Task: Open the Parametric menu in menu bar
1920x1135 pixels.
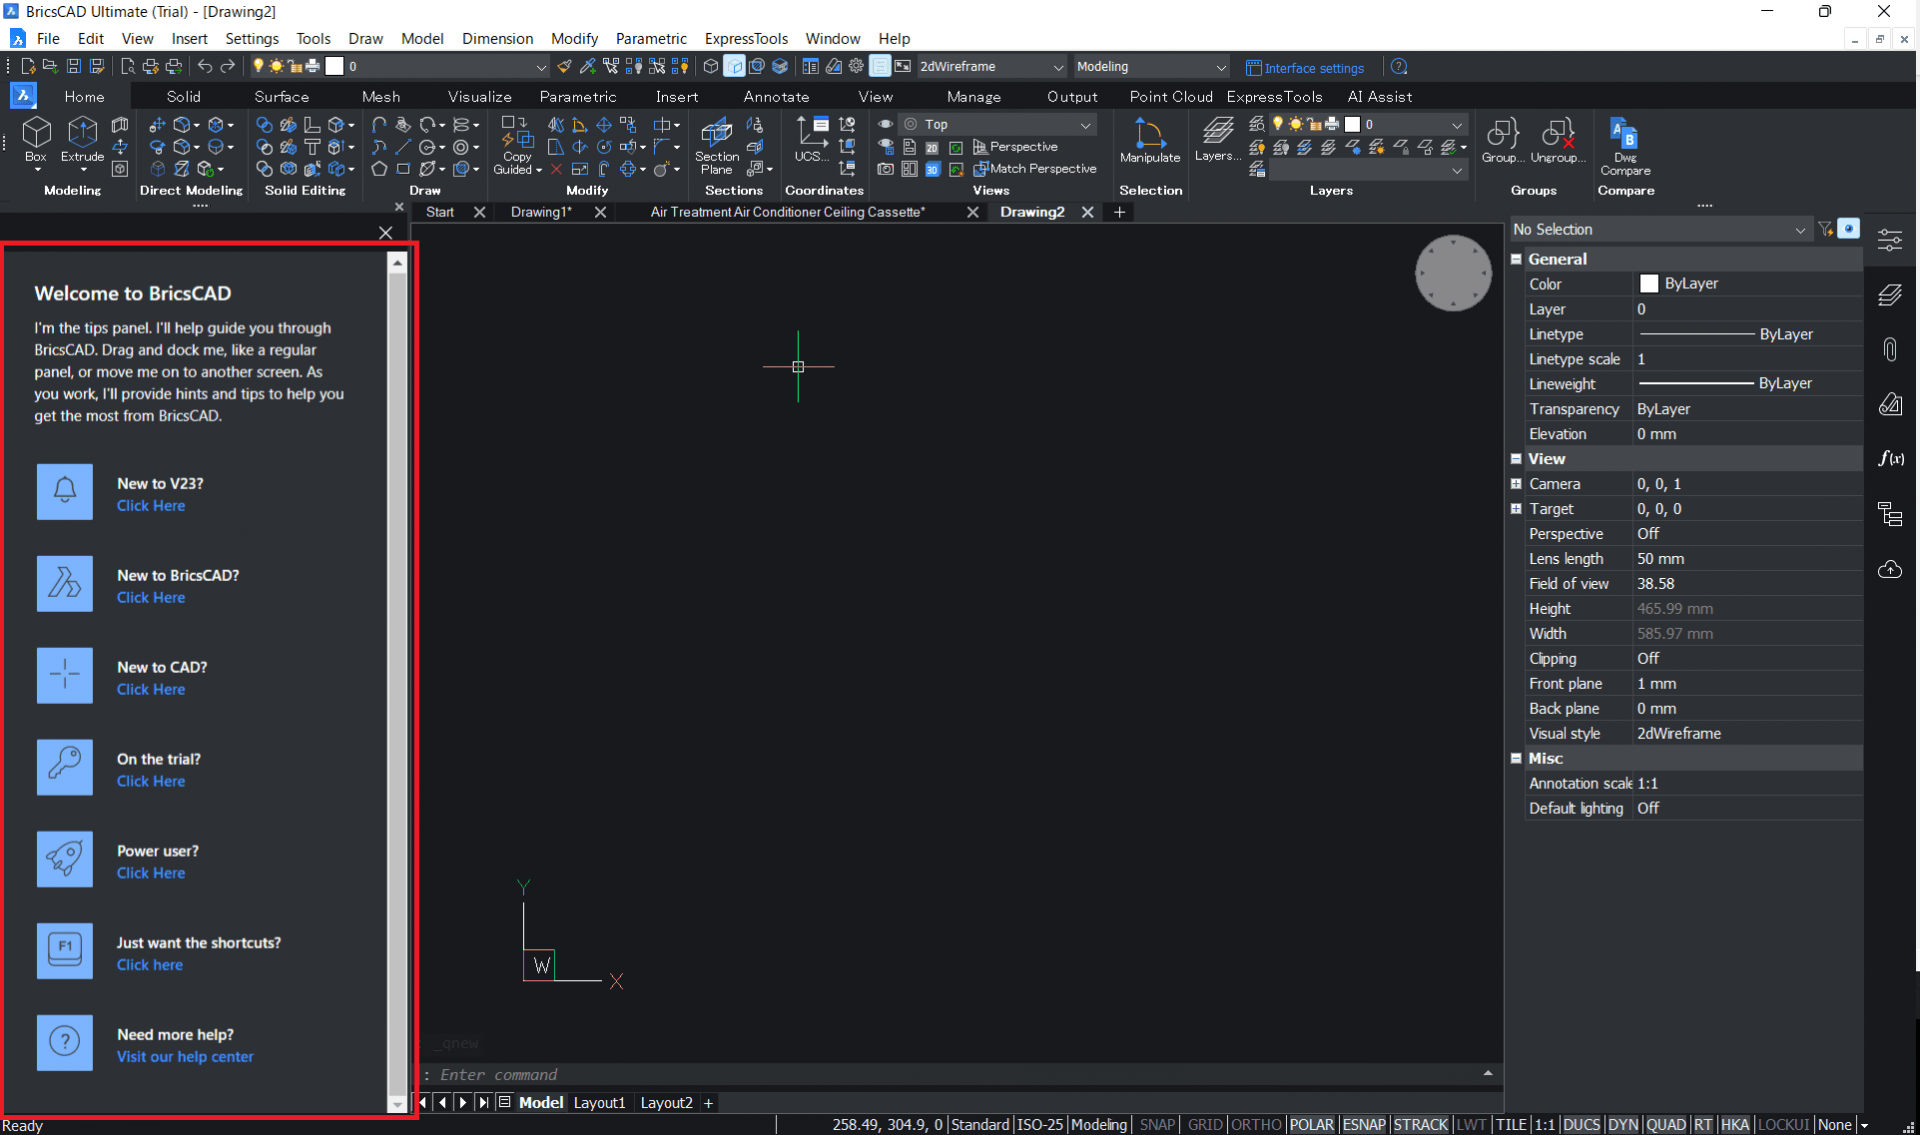Action: pyautogui.click(x=651, y=38)
